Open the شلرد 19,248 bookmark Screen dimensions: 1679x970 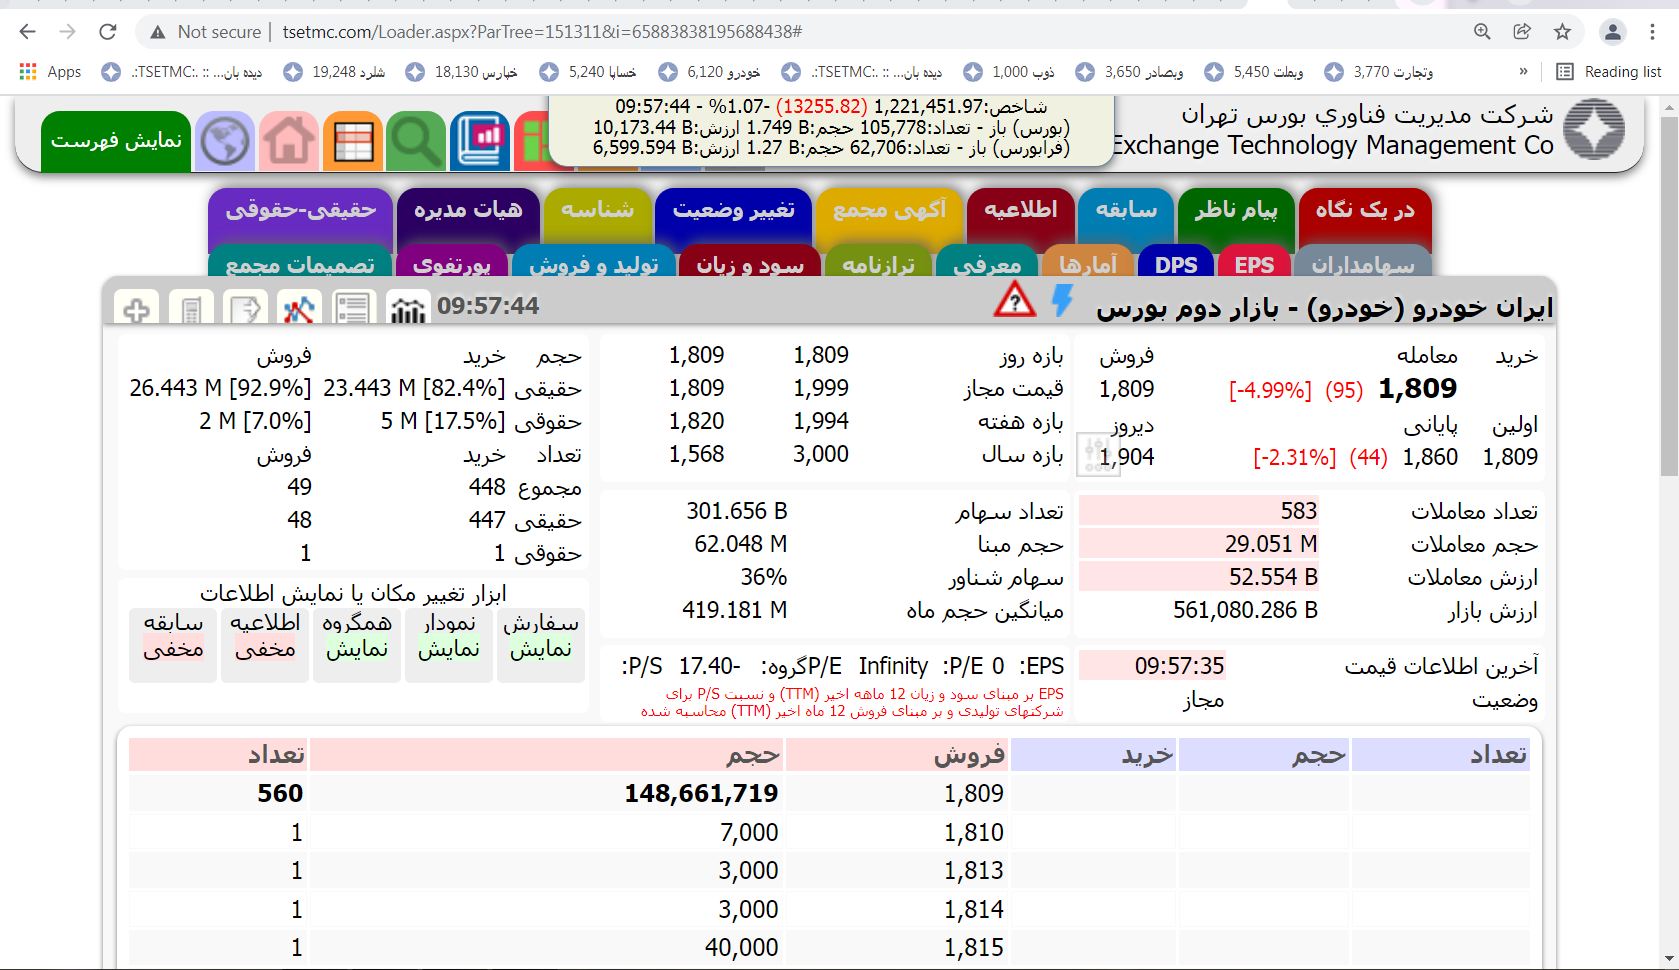coord(334,72)
